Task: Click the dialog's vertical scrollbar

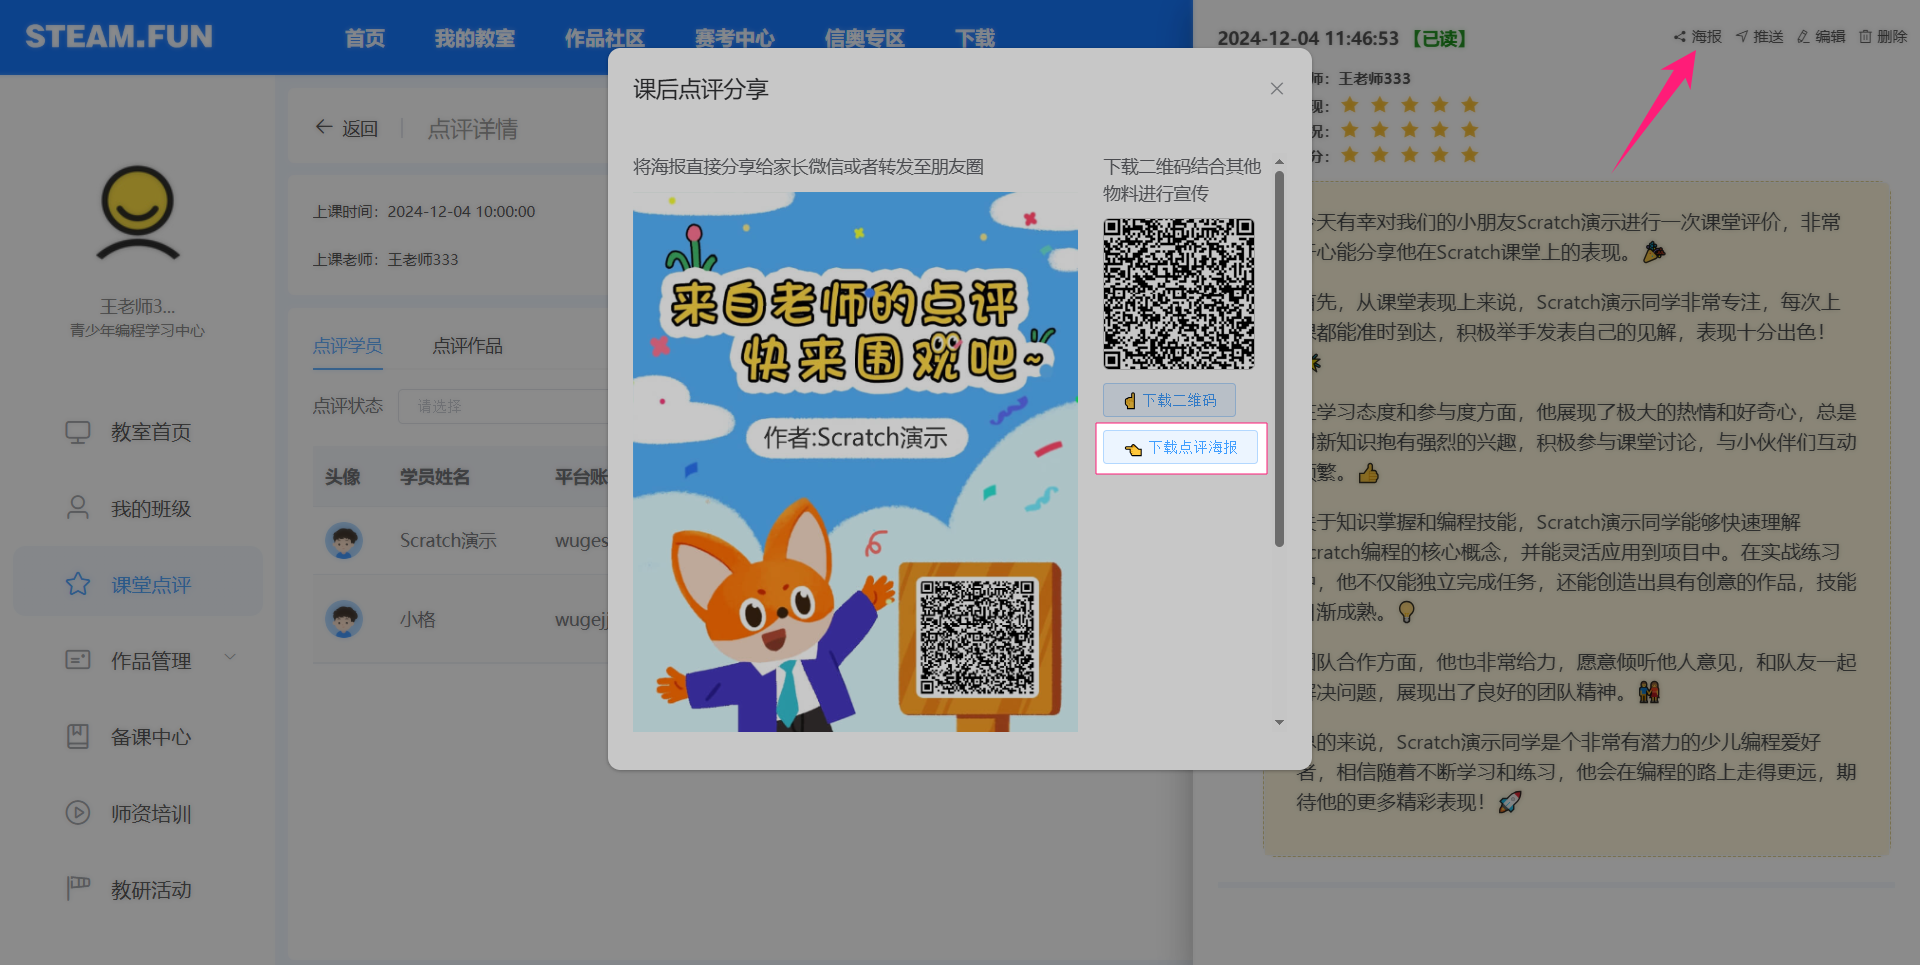Action: coord(1279,359)
